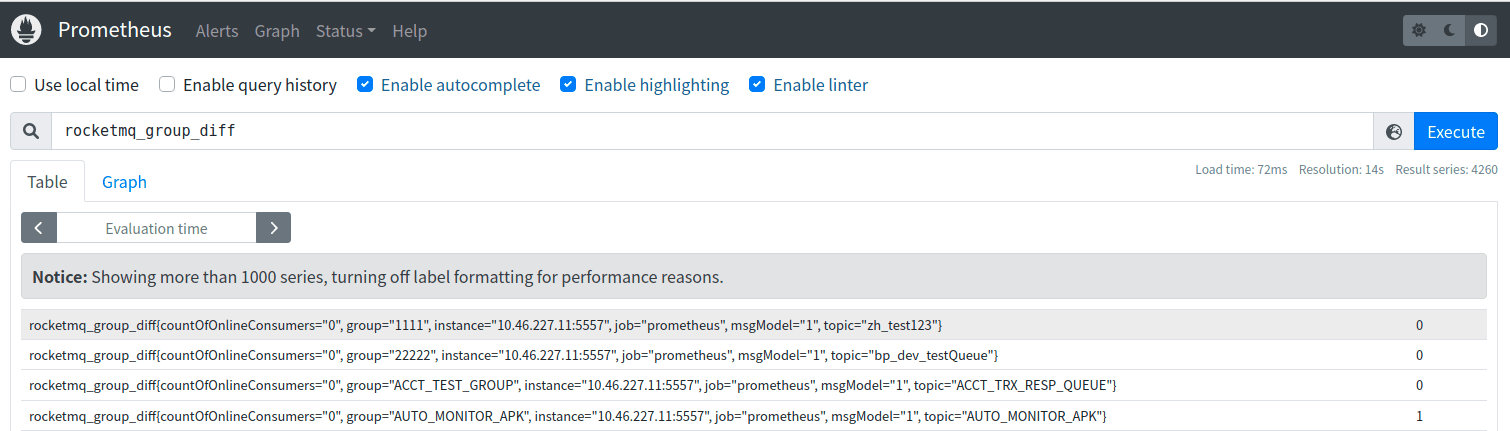
Task: Turn off Enable highlighting checkbox
Action: point(568,85)
